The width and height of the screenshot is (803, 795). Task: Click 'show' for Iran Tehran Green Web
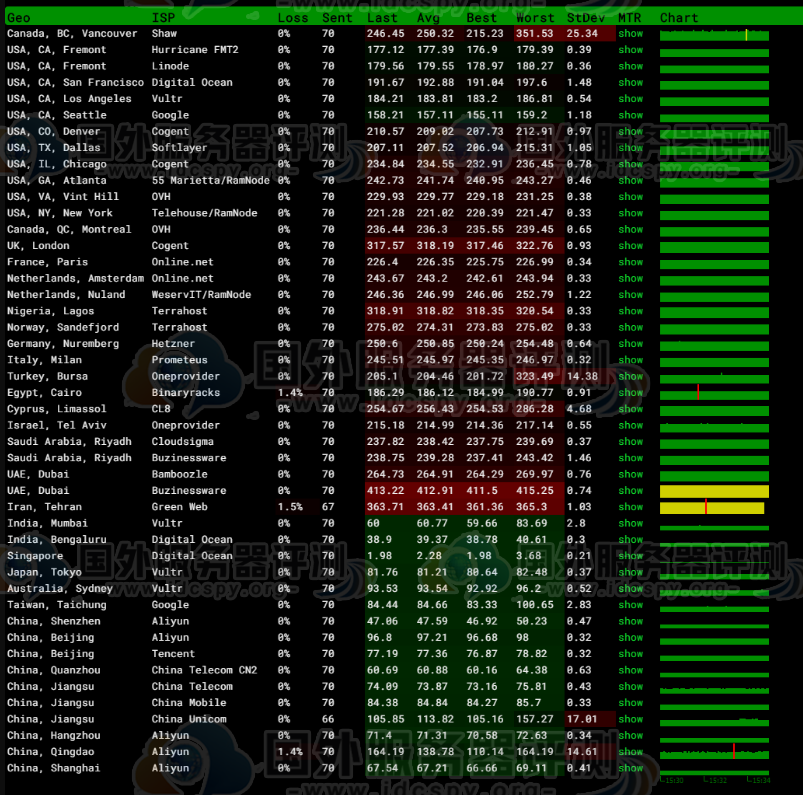coord(630,507)
